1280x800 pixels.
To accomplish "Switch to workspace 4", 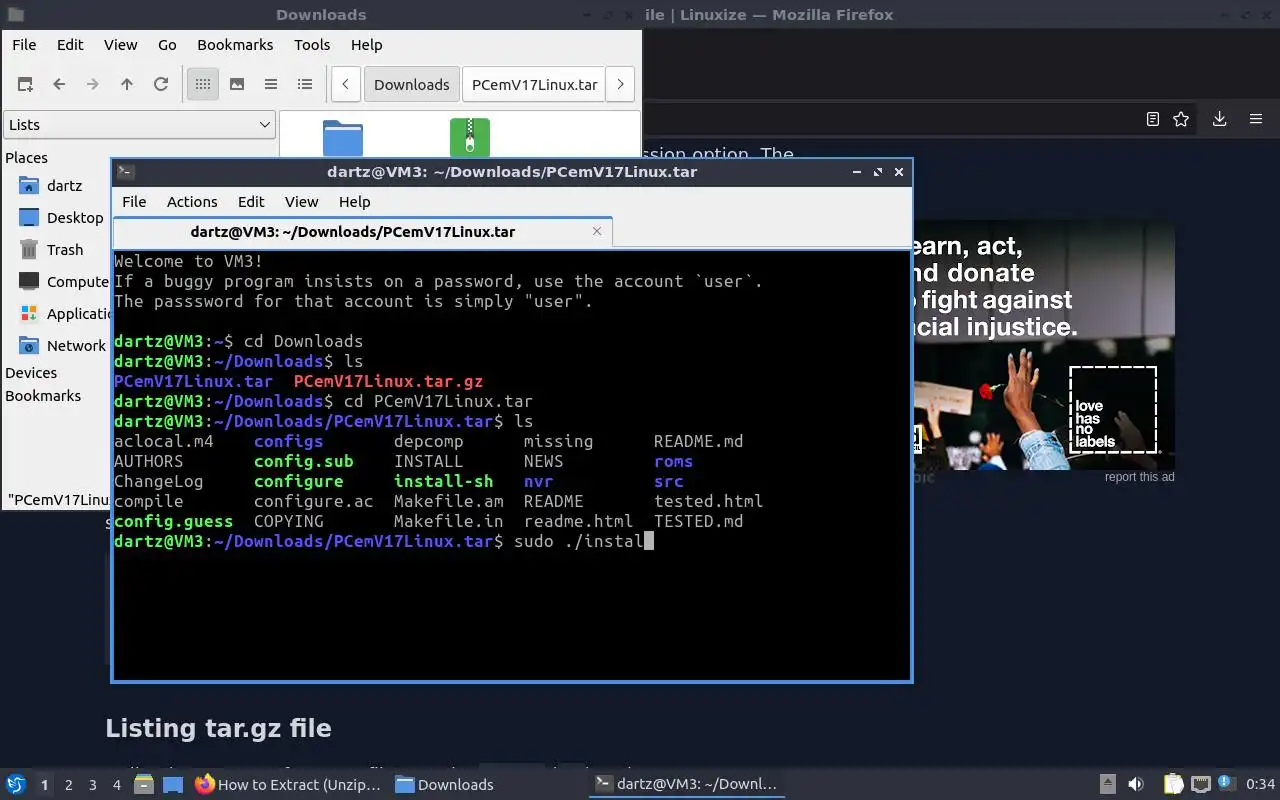I will pos(117,785).
